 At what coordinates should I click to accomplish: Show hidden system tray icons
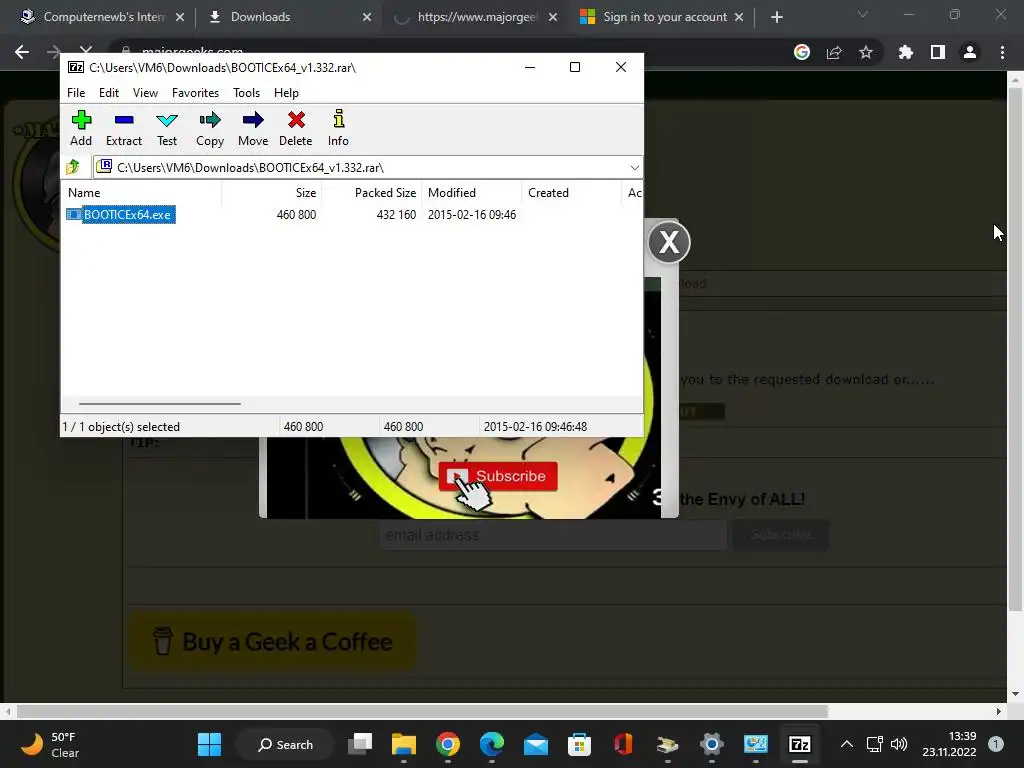[x=846, y=744]
